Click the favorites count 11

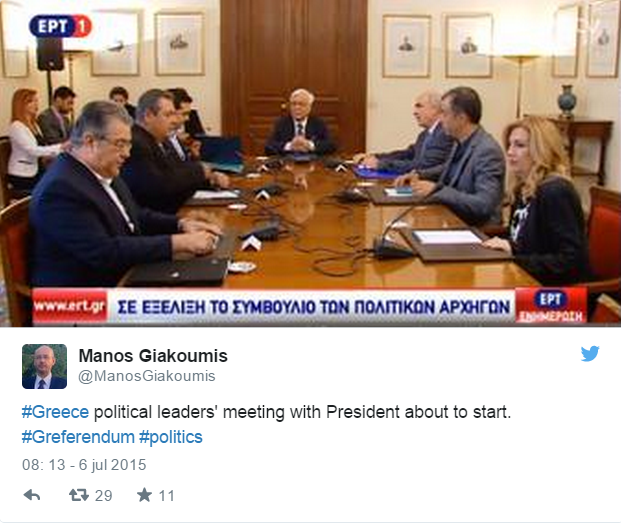coord(166,495)
